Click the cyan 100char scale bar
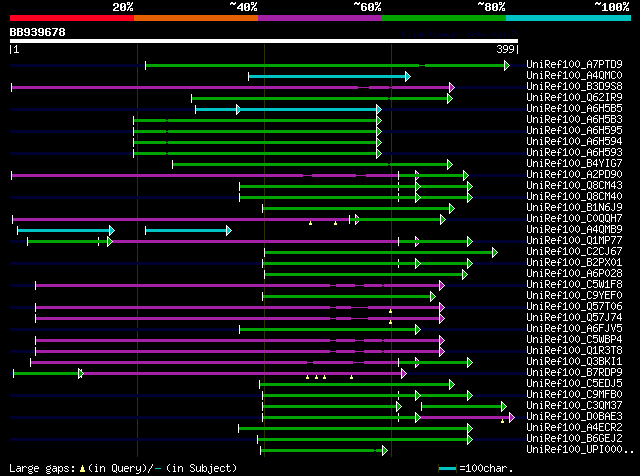The image size is (640, 476). point(447,469)
